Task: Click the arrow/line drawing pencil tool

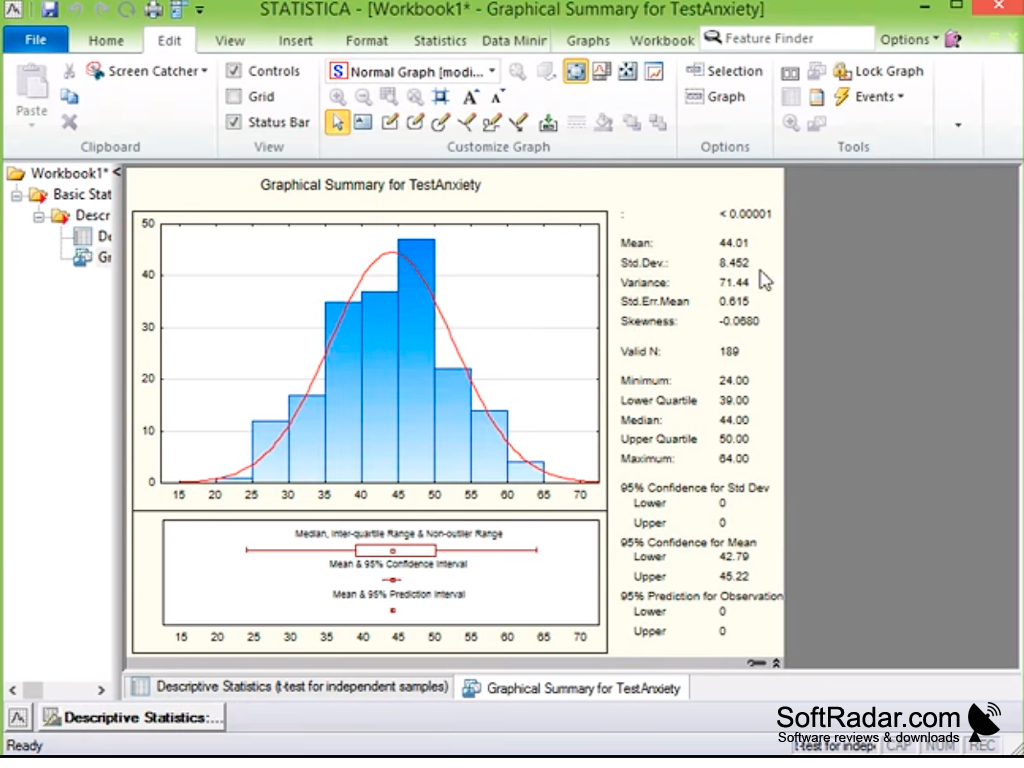Action: pos(466,122)
